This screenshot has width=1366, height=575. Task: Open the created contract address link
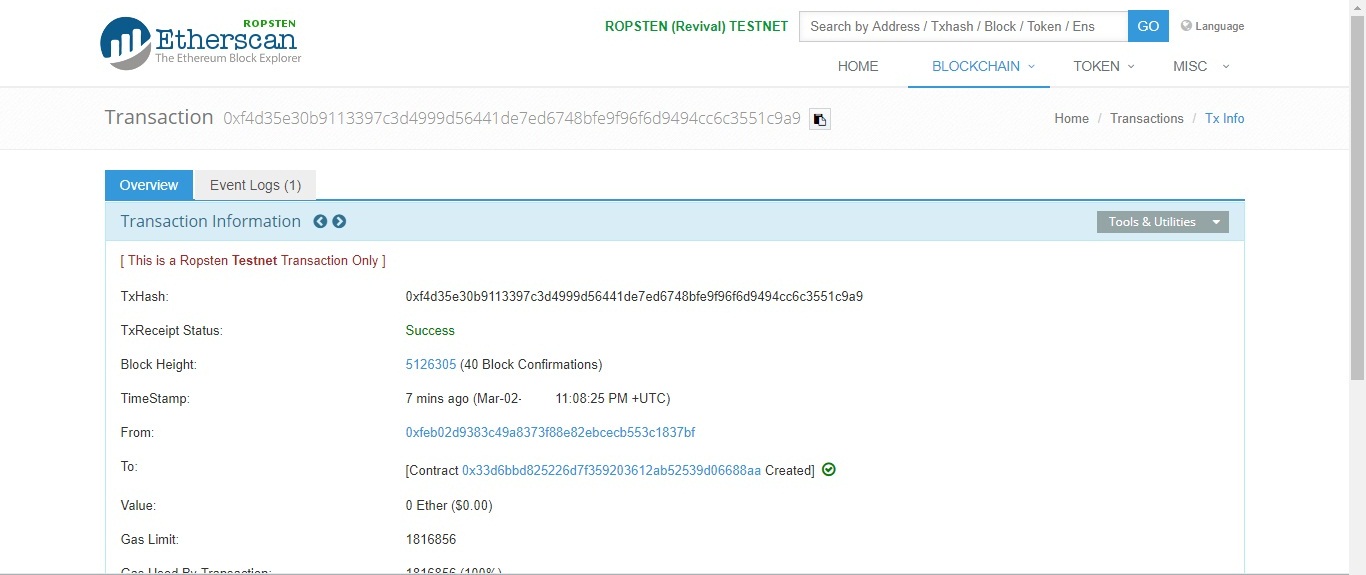[611, 470]
